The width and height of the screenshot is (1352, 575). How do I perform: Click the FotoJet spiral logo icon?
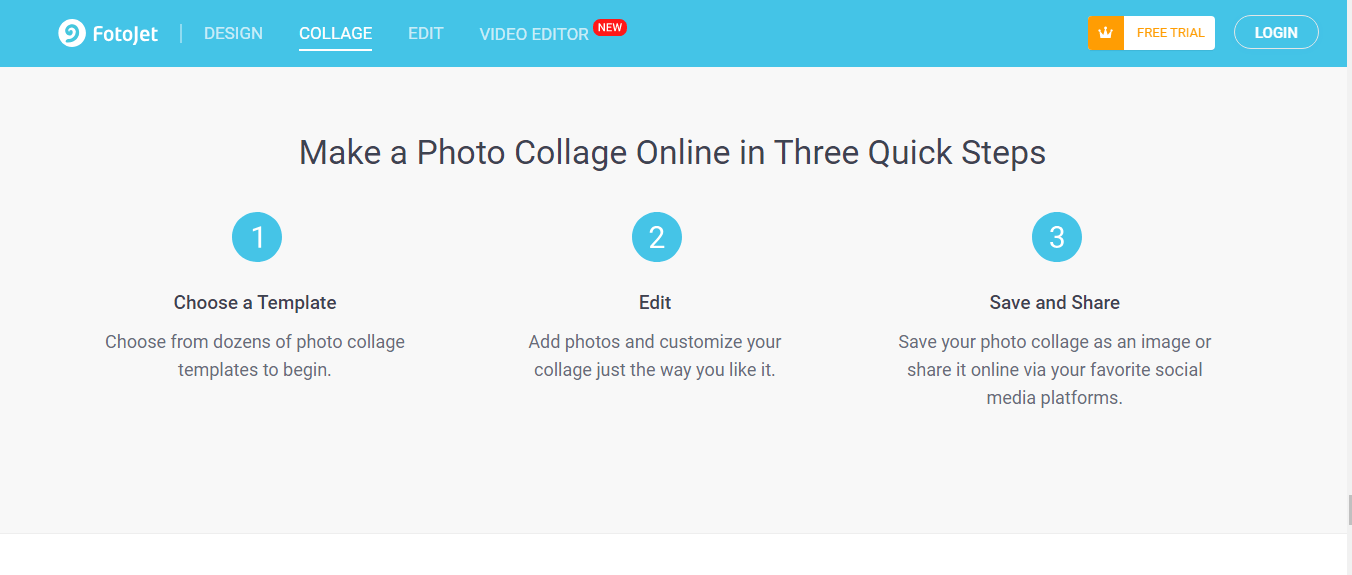point(72,33)
